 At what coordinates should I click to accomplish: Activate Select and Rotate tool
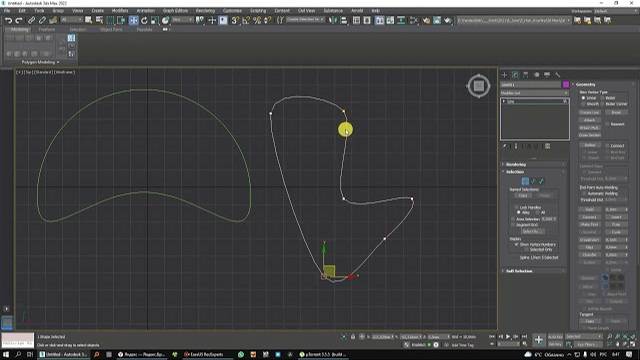pyautogui.click(x=144, y=20)
